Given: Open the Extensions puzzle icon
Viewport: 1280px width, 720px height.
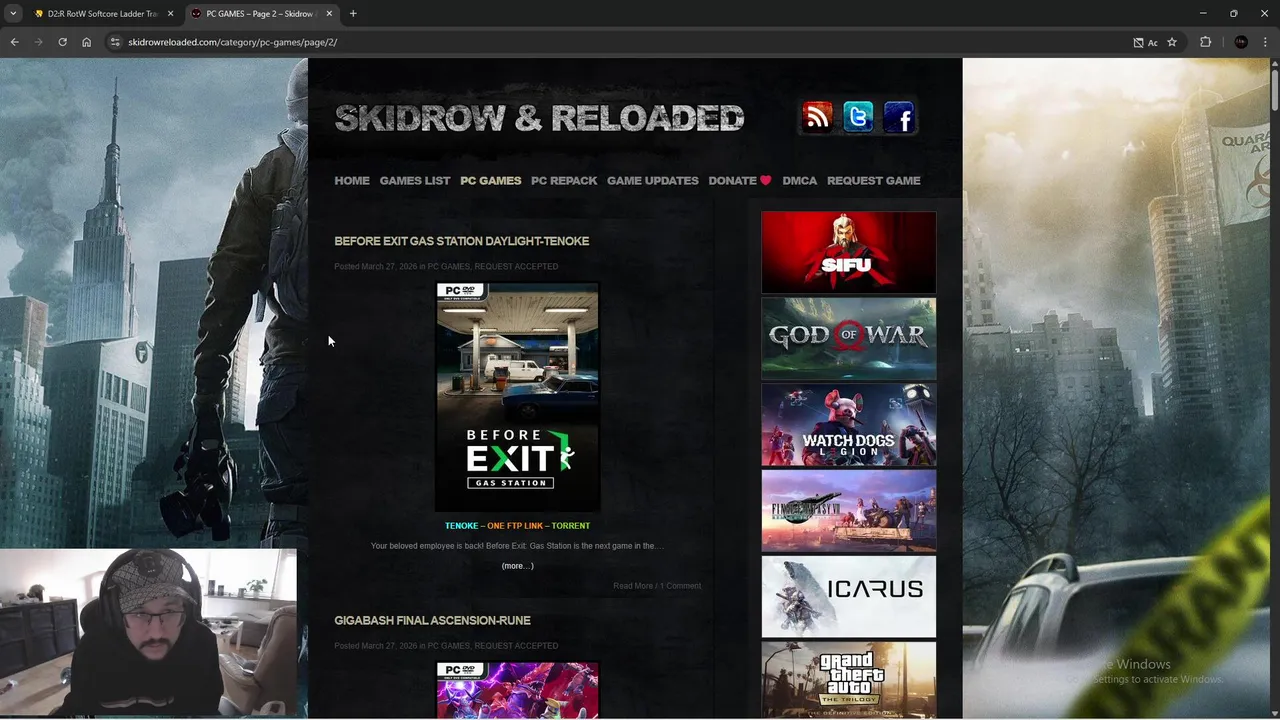Looking at the screenshot, I should [1205, 42].
